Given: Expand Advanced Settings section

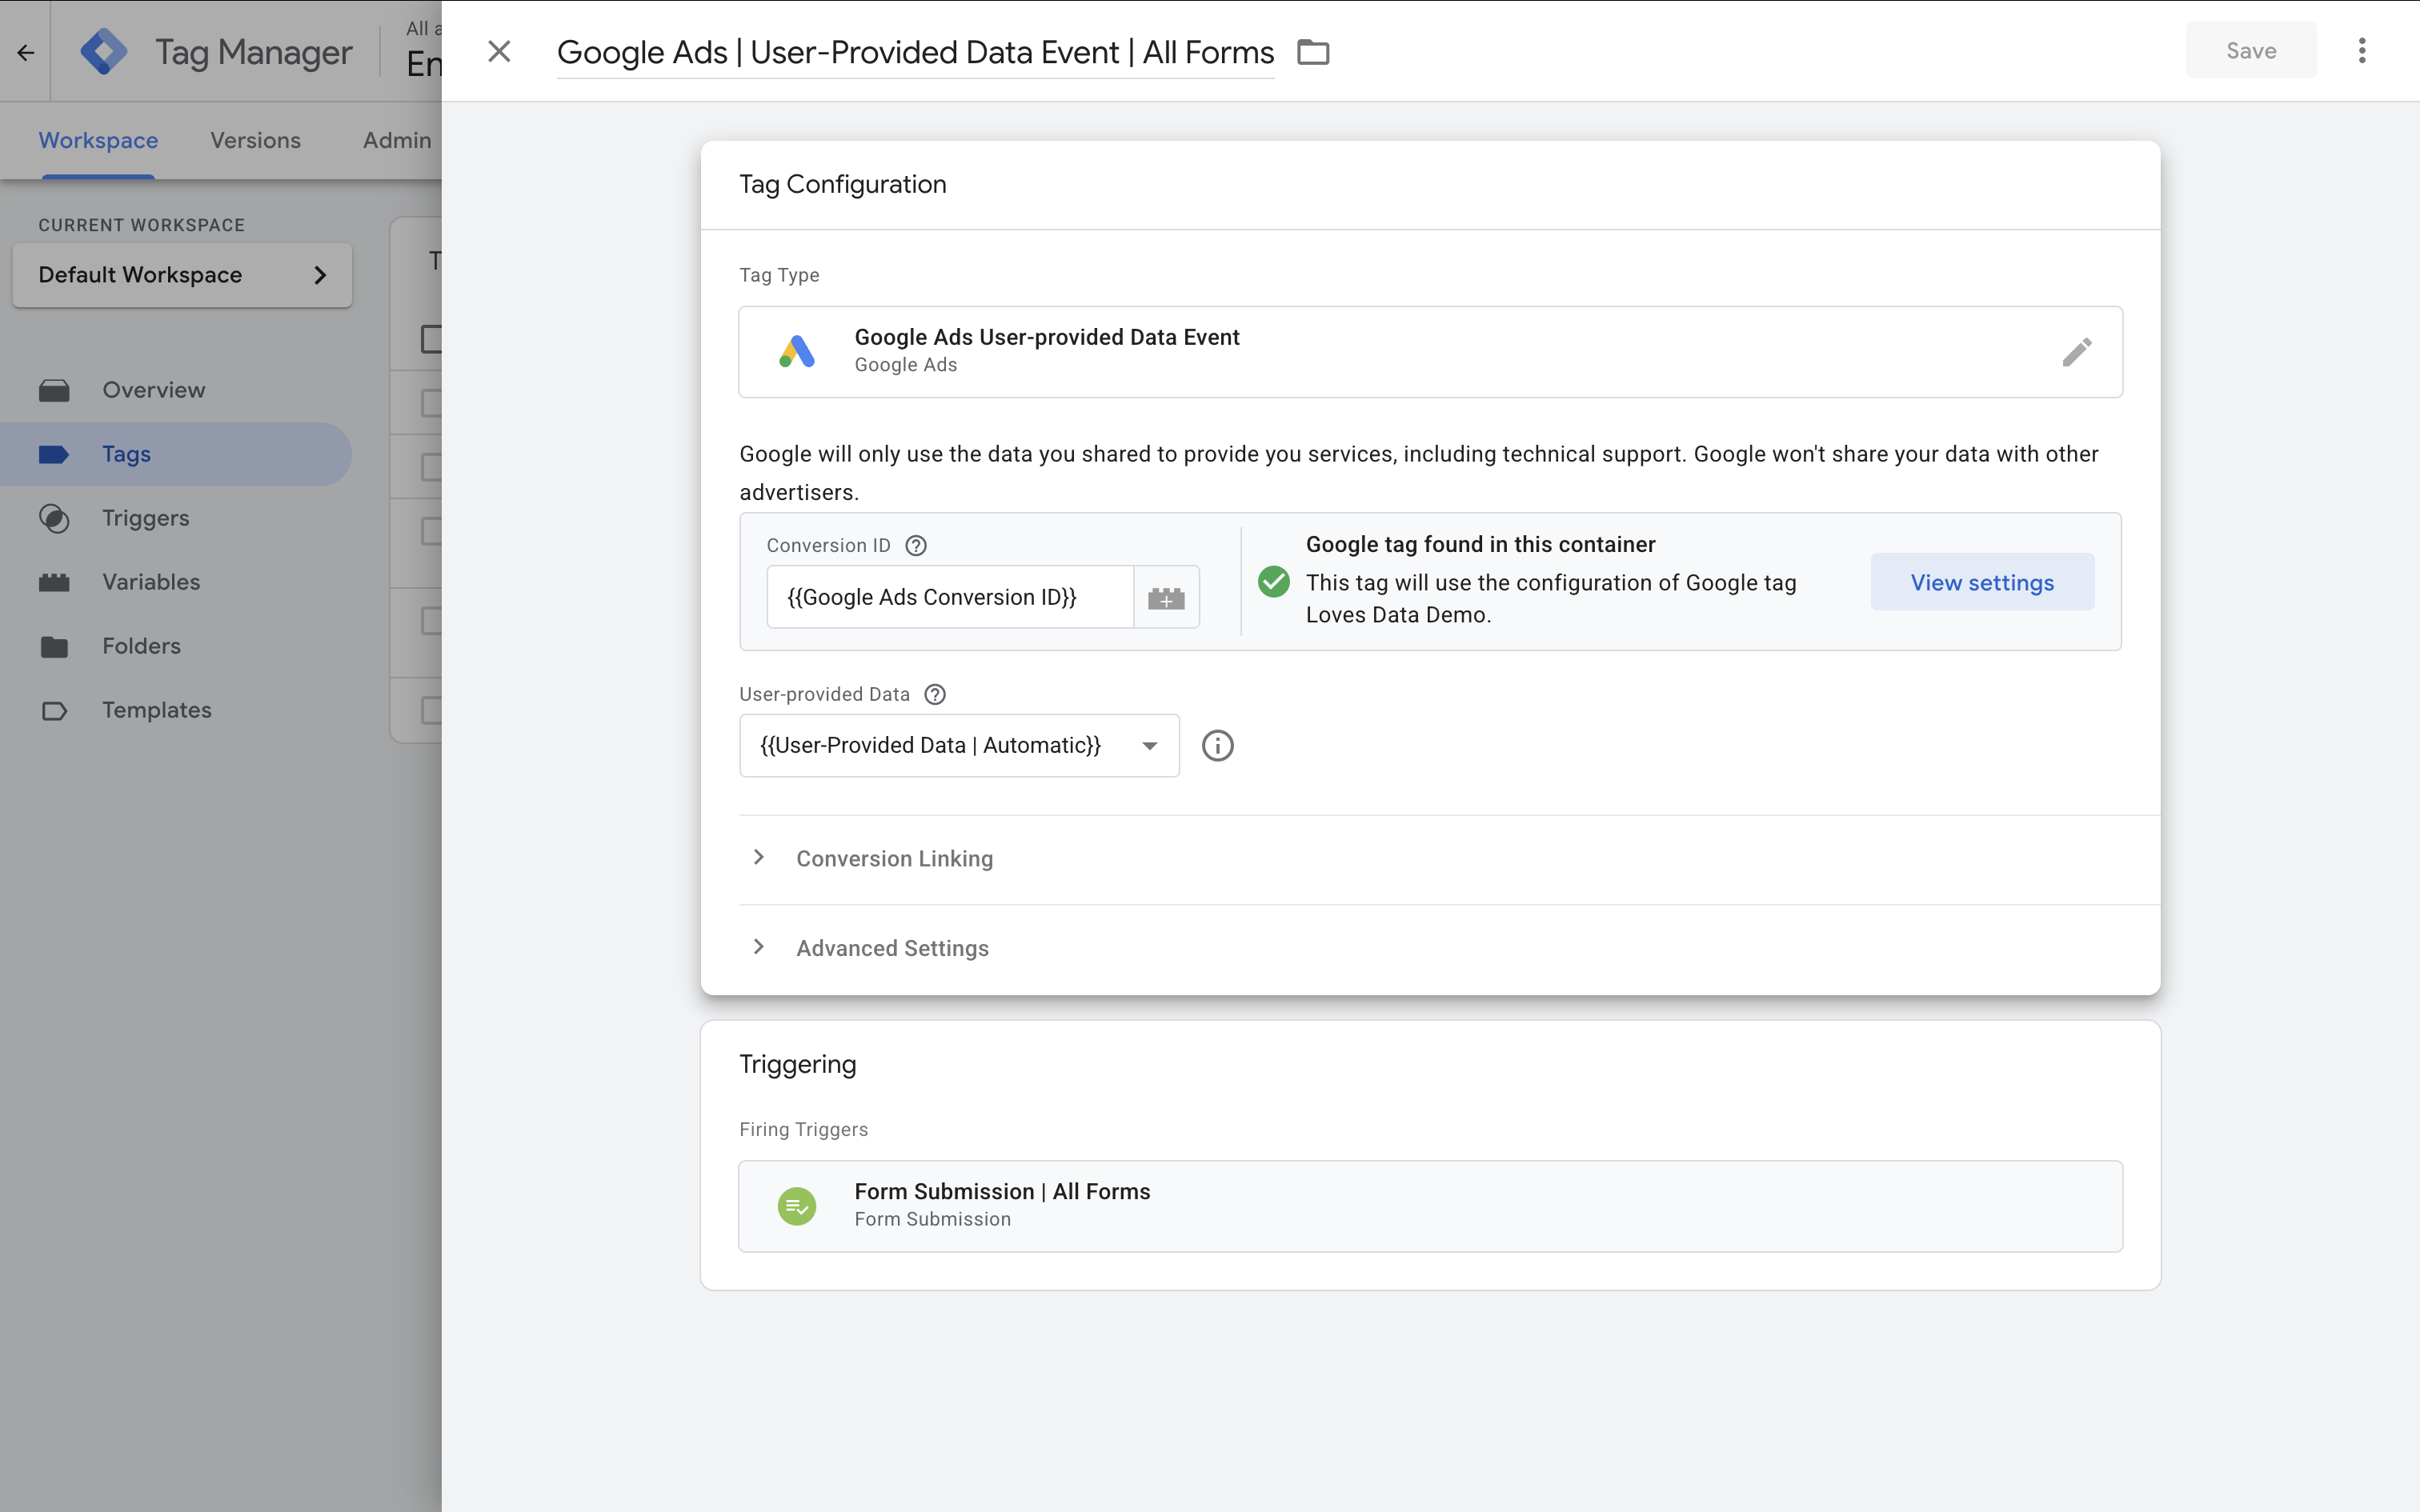Looking at the screenshot, I should point(892,948).
